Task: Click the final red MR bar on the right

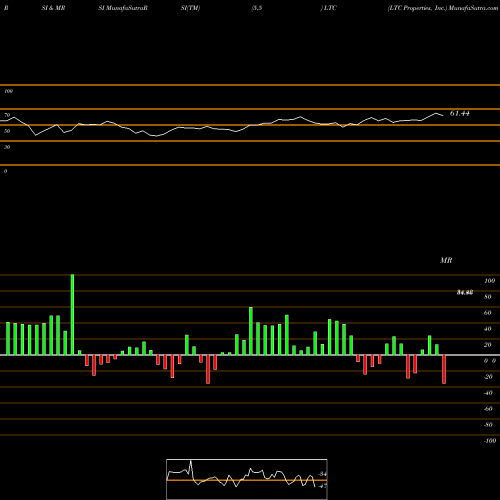Action: click(444, 369)
